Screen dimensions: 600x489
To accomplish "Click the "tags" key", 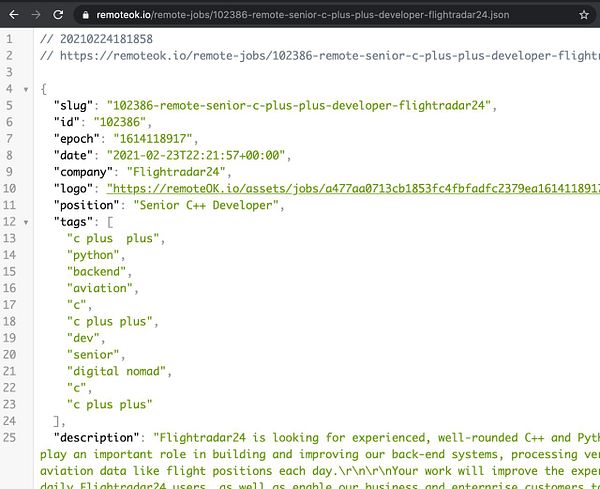I will (x=73, y=222).
